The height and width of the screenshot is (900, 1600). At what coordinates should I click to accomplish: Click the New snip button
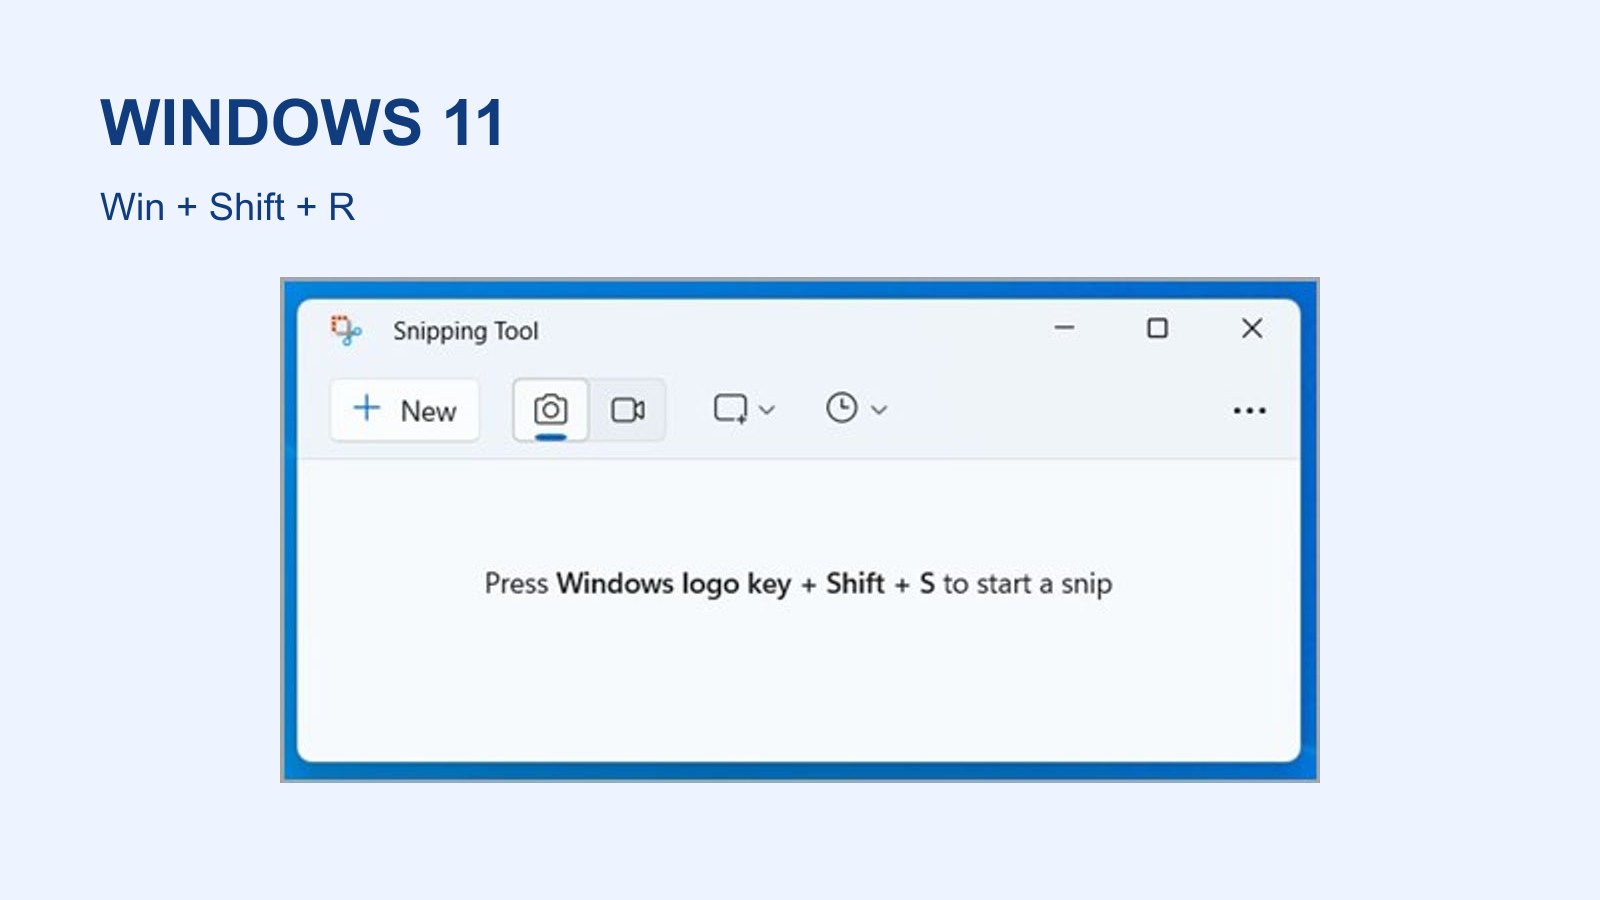pos(405,410)
